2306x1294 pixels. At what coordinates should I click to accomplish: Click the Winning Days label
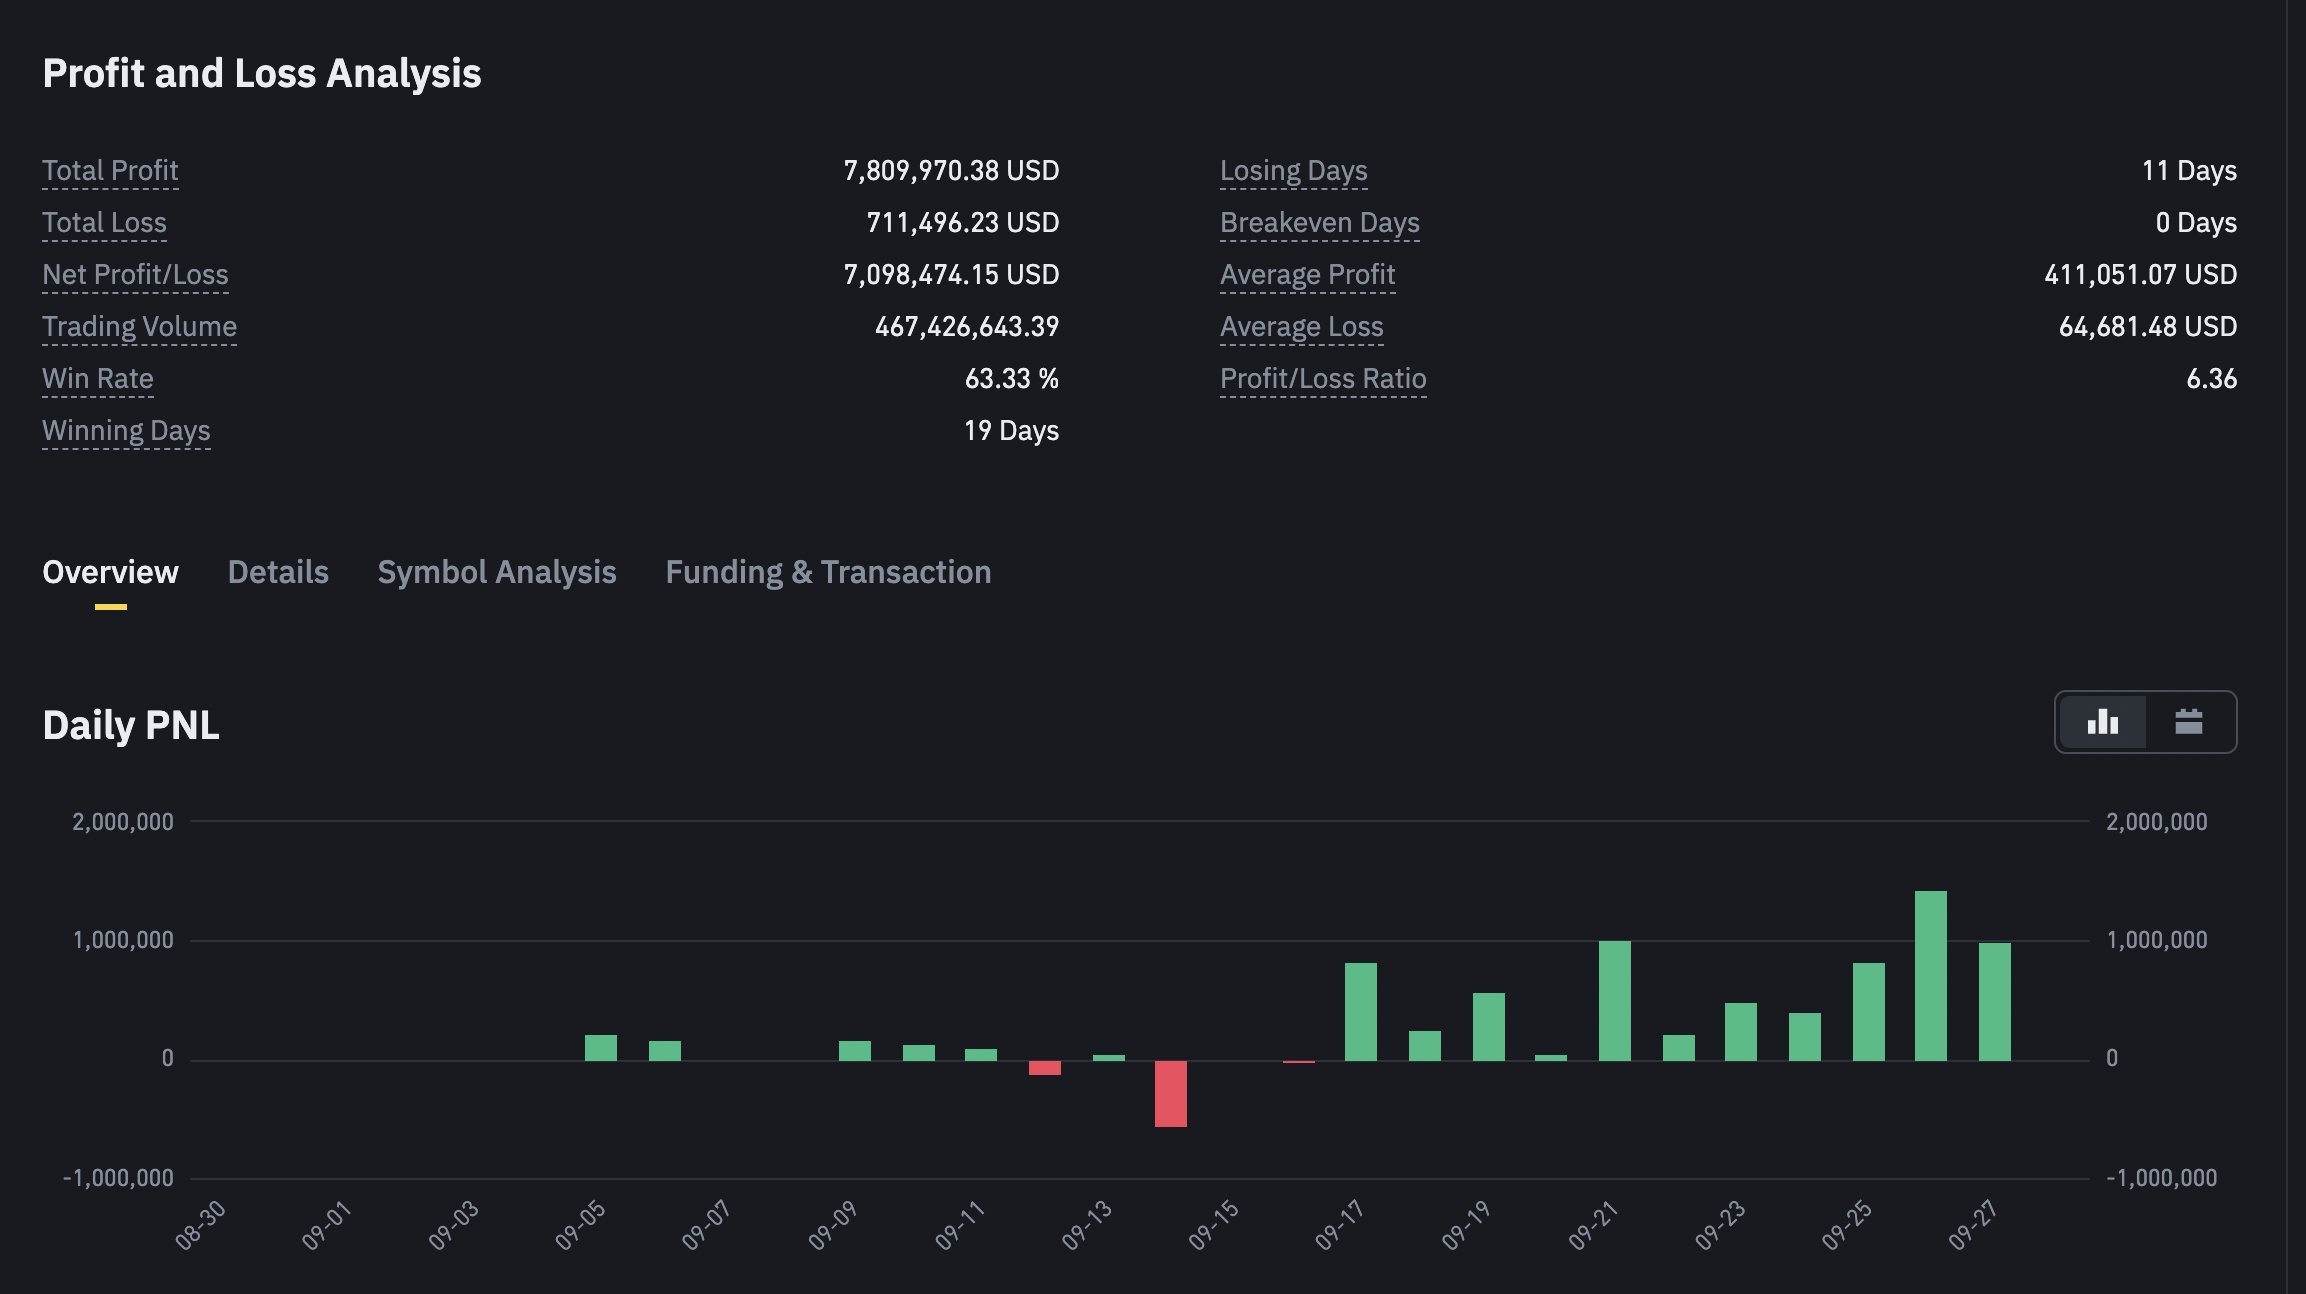pos(126,431)
